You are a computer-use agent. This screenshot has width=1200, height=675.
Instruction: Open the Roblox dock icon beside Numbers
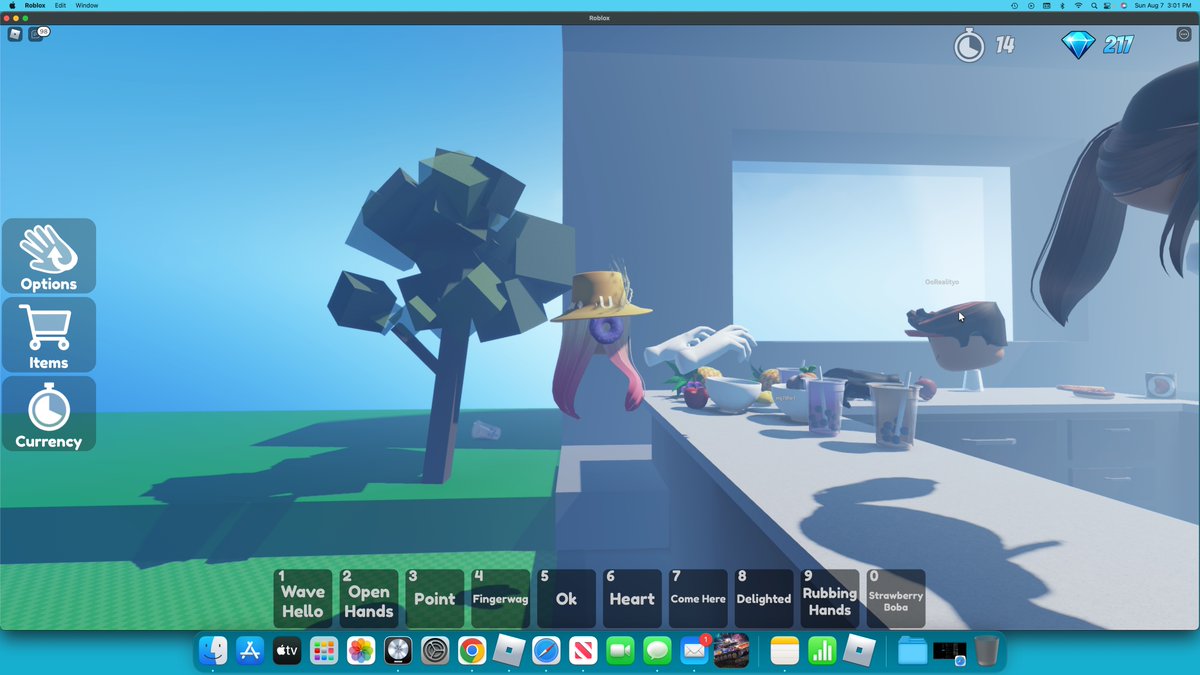click(859, 651)
